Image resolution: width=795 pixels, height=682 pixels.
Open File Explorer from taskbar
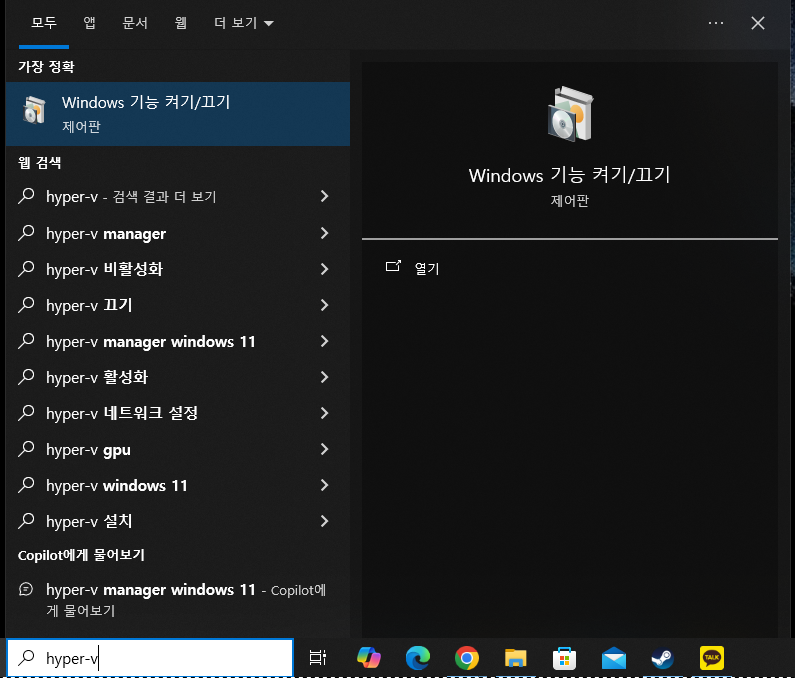tap(516, 658)
